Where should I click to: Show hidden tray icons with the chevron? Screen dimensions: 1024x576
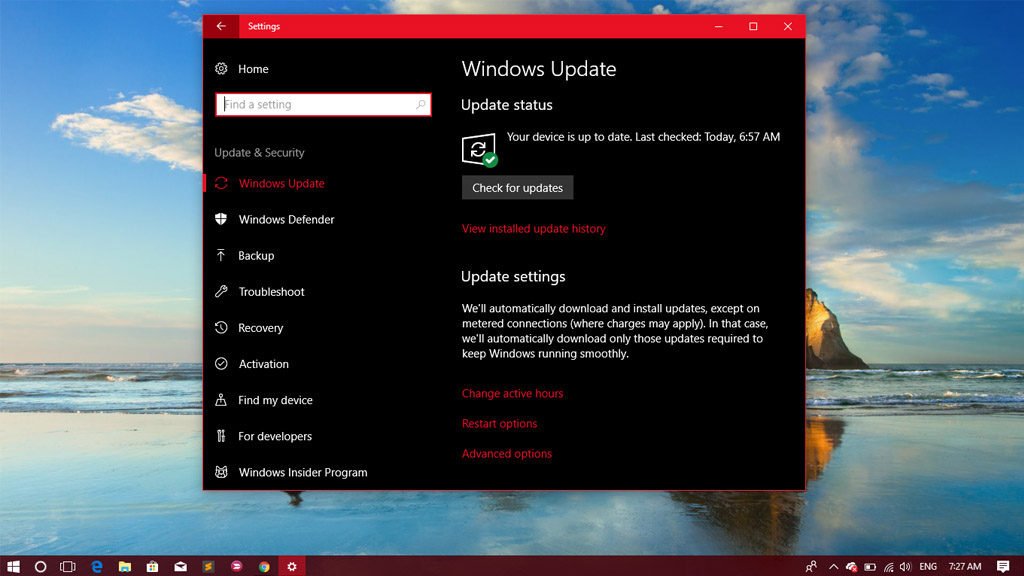click(x=833, y=566)
